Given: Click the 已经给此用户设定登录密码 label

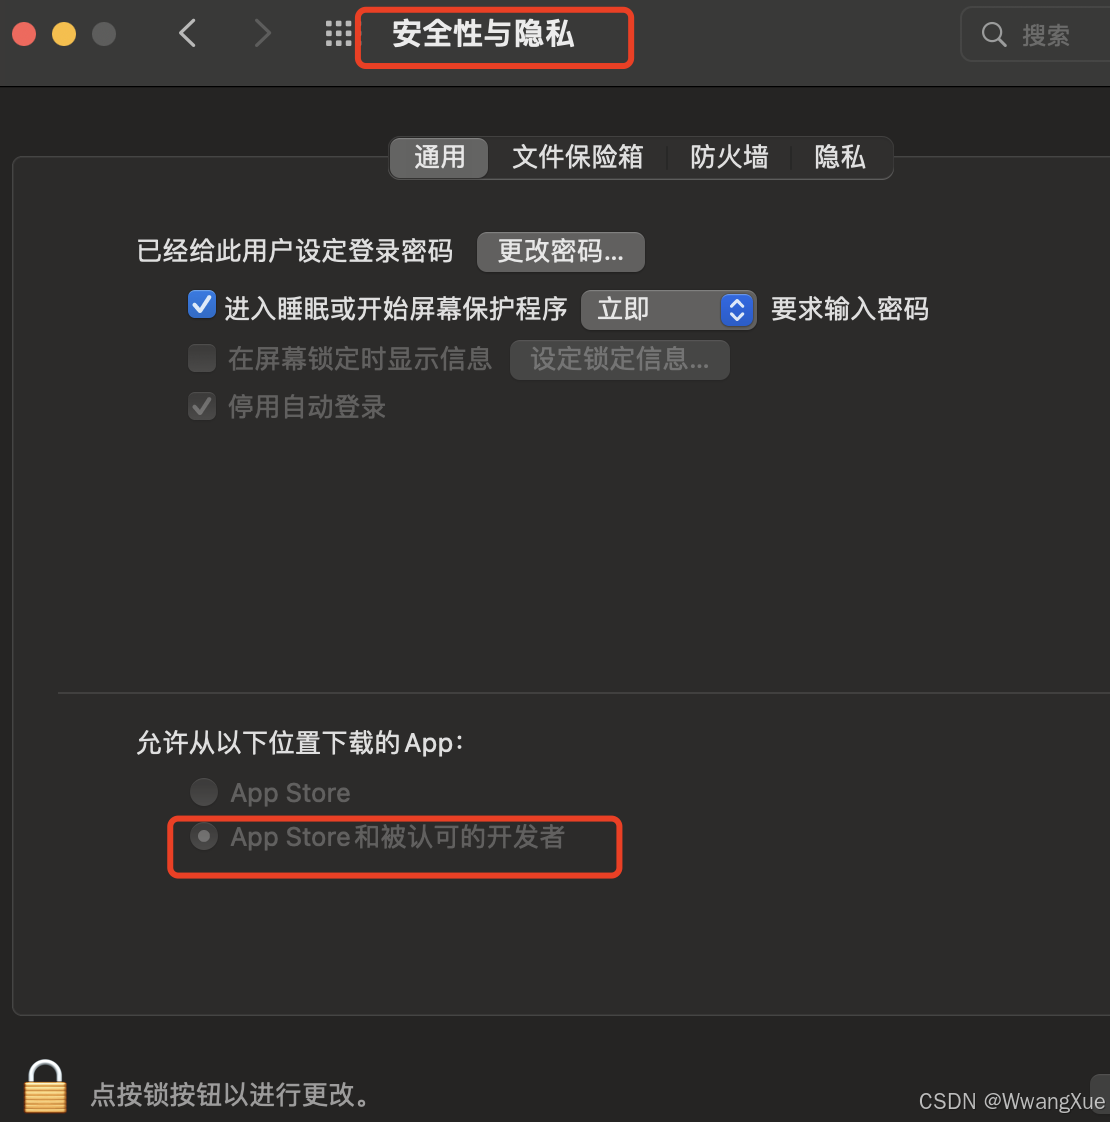Looking at the screenshot, I should tap(295, 251).
